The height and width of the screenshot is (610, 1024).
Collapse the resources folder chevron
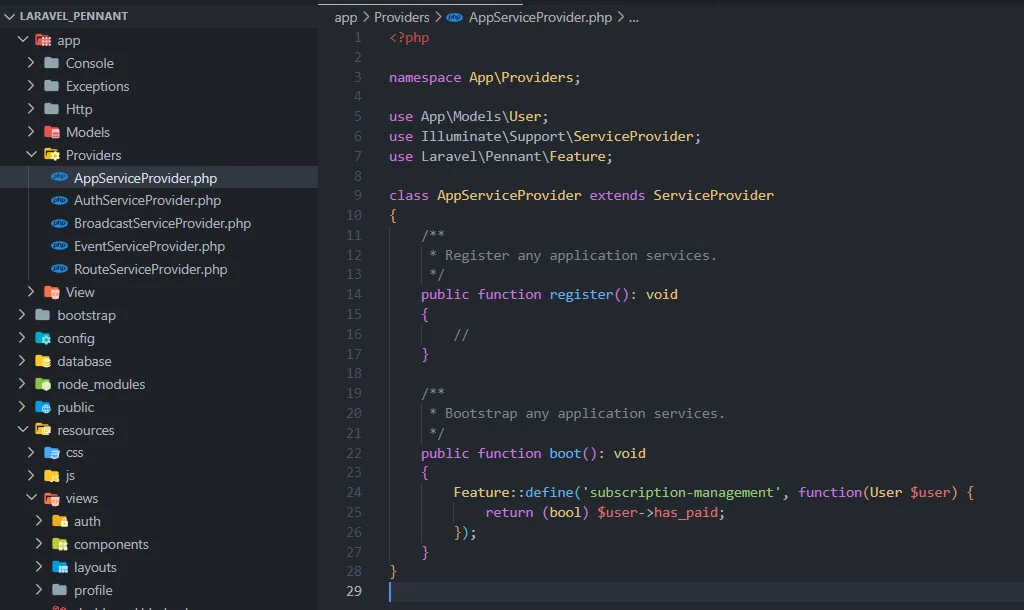click(23, 430)
